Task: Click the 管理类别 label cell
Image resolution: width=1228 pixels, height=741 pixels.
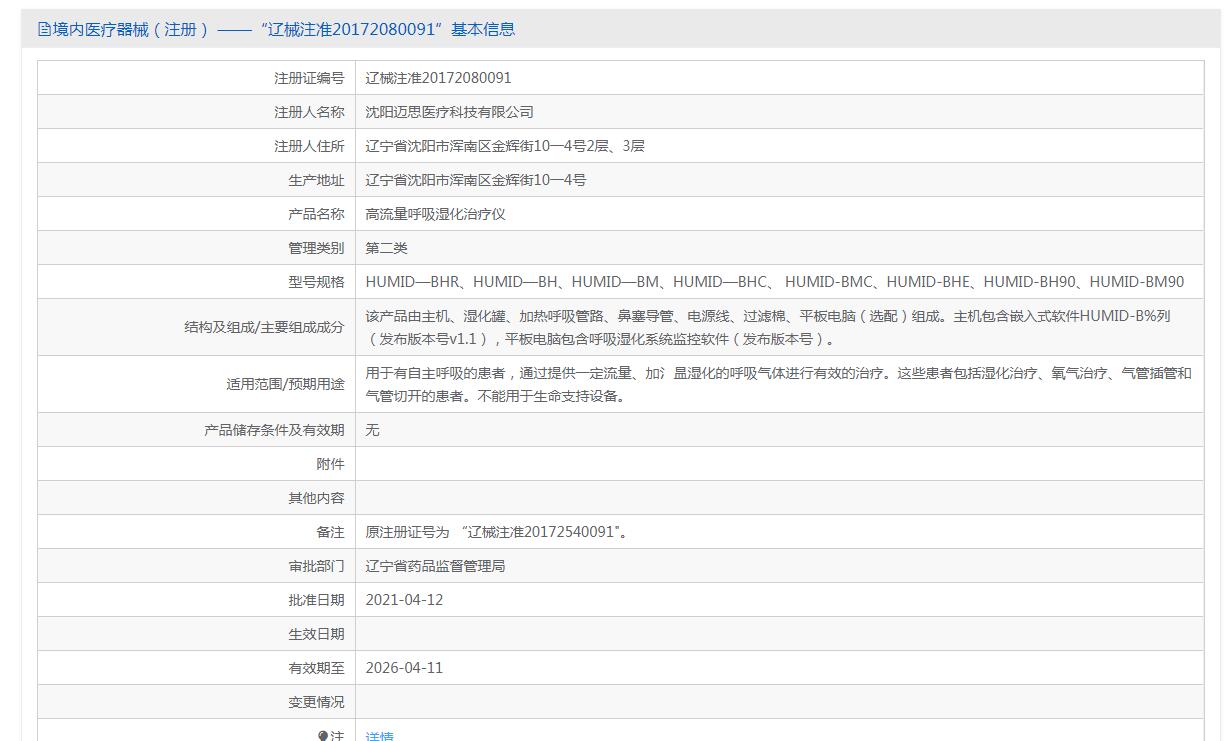Action: coord(197,248)
